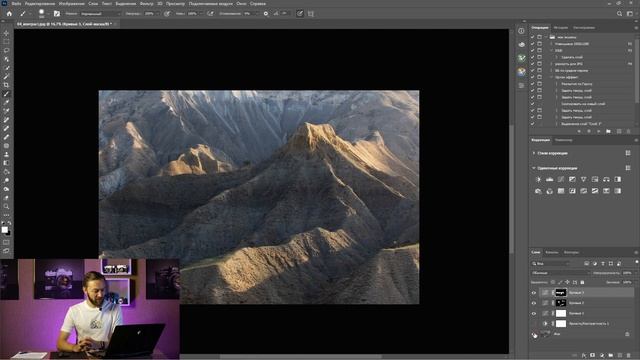Open smoothing options gear icon
The image size is (640, 360).
coord(266,13)
